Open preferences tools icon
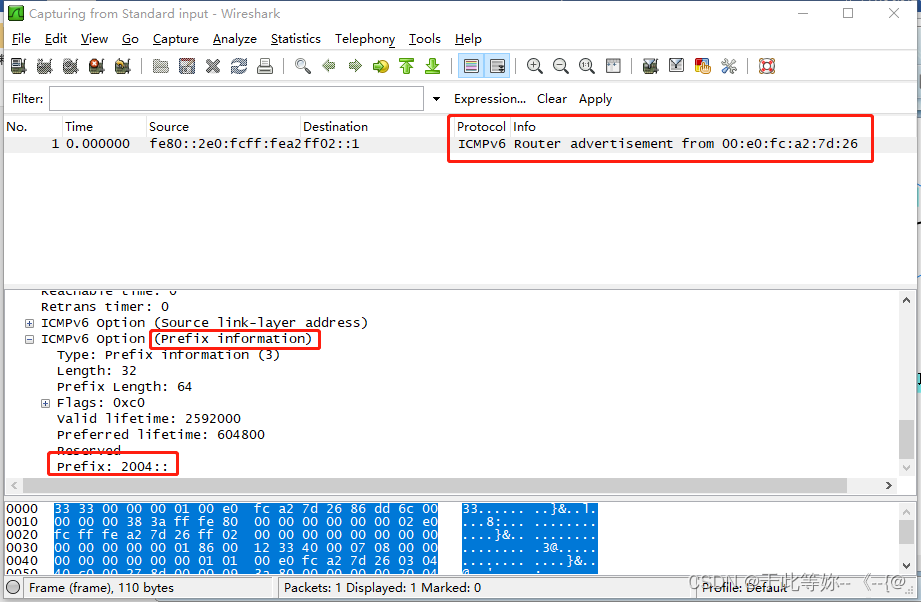This screenshot has height=602, width=921. point(729,66)
